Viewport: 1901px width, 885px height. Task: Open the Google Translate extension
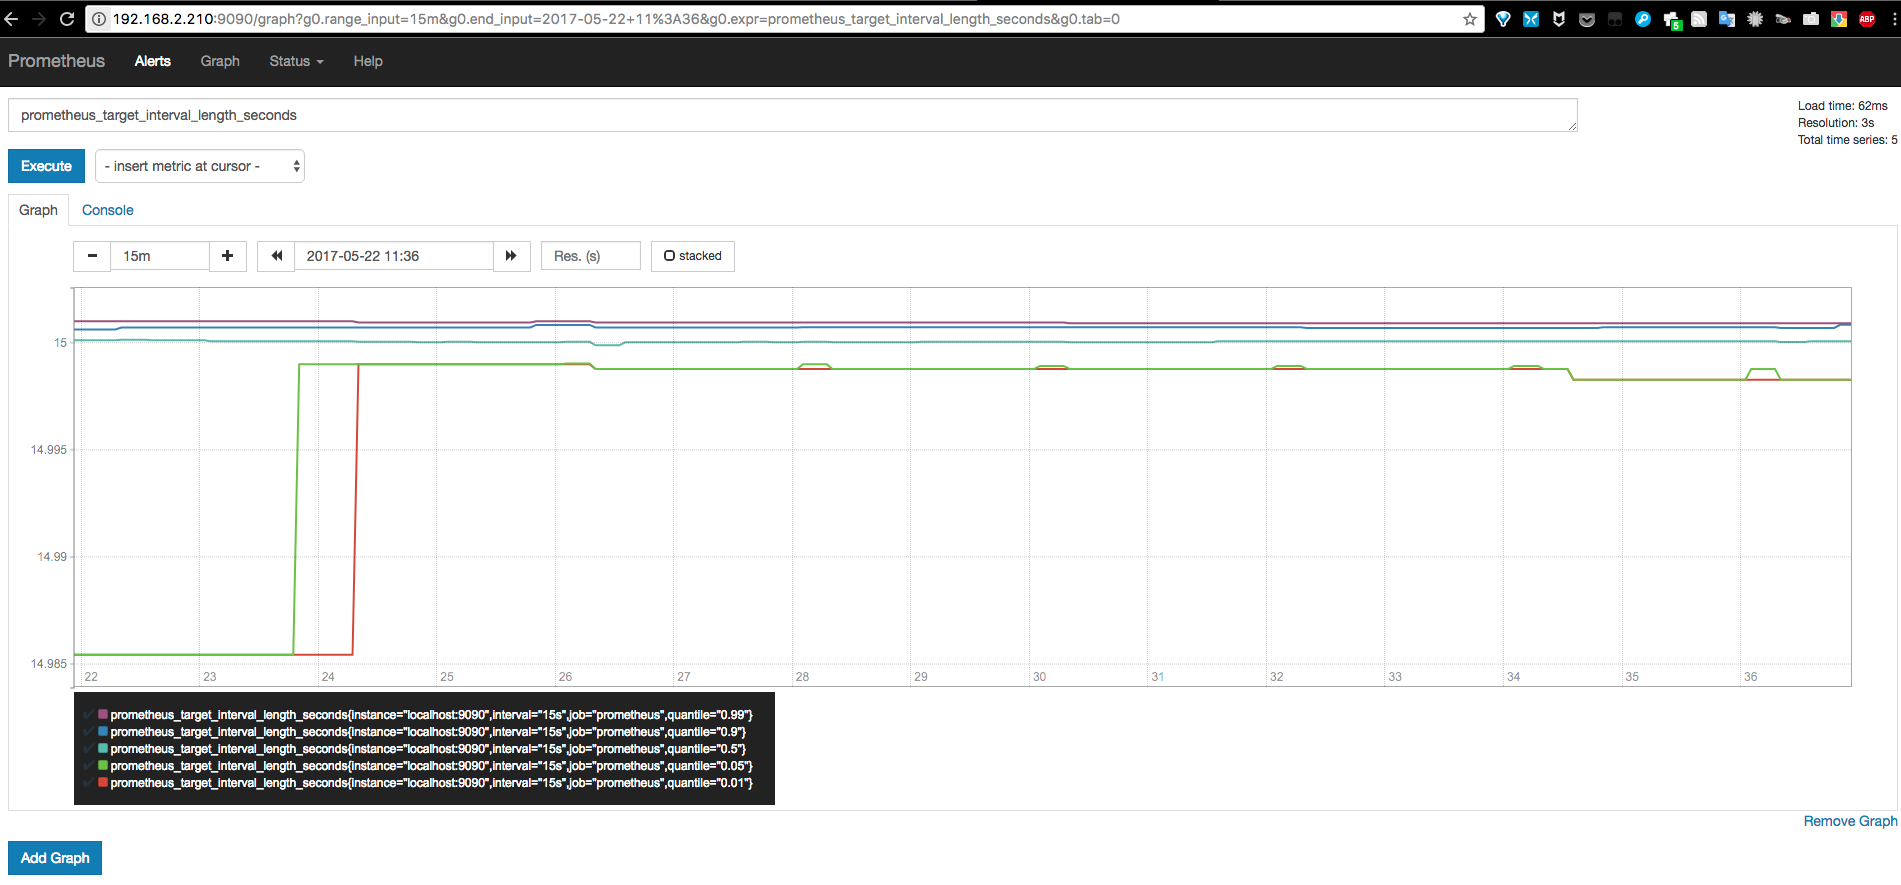point(1727,19)
